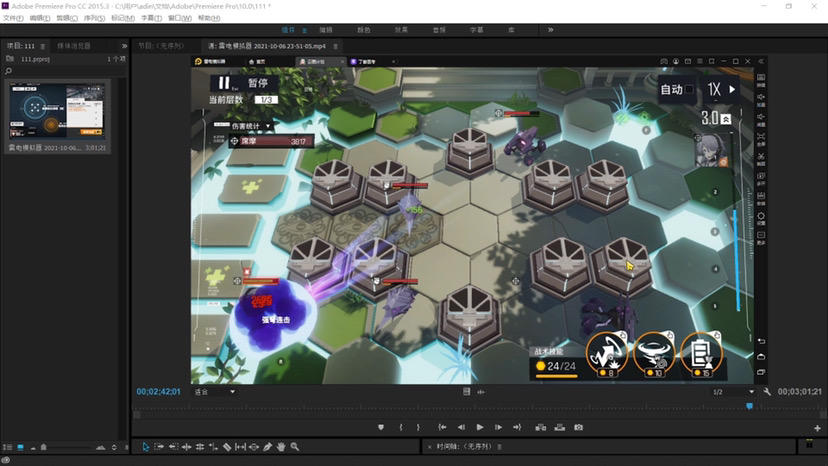Open the 窗口(W) menu
The width and height of the screenshot is (828, 466).
coord(180,18)
